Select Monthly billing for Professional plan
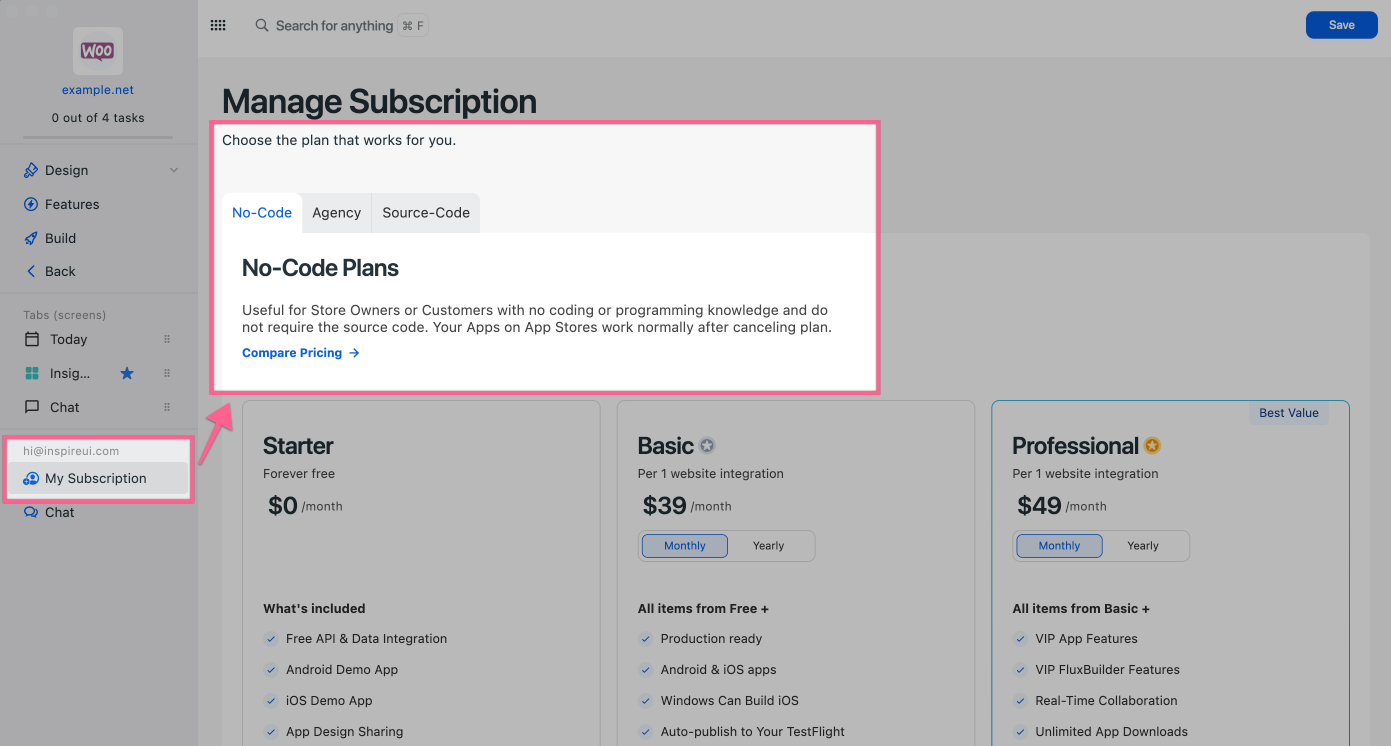Screen dimensions: 1391x746 coord(1059,546)
